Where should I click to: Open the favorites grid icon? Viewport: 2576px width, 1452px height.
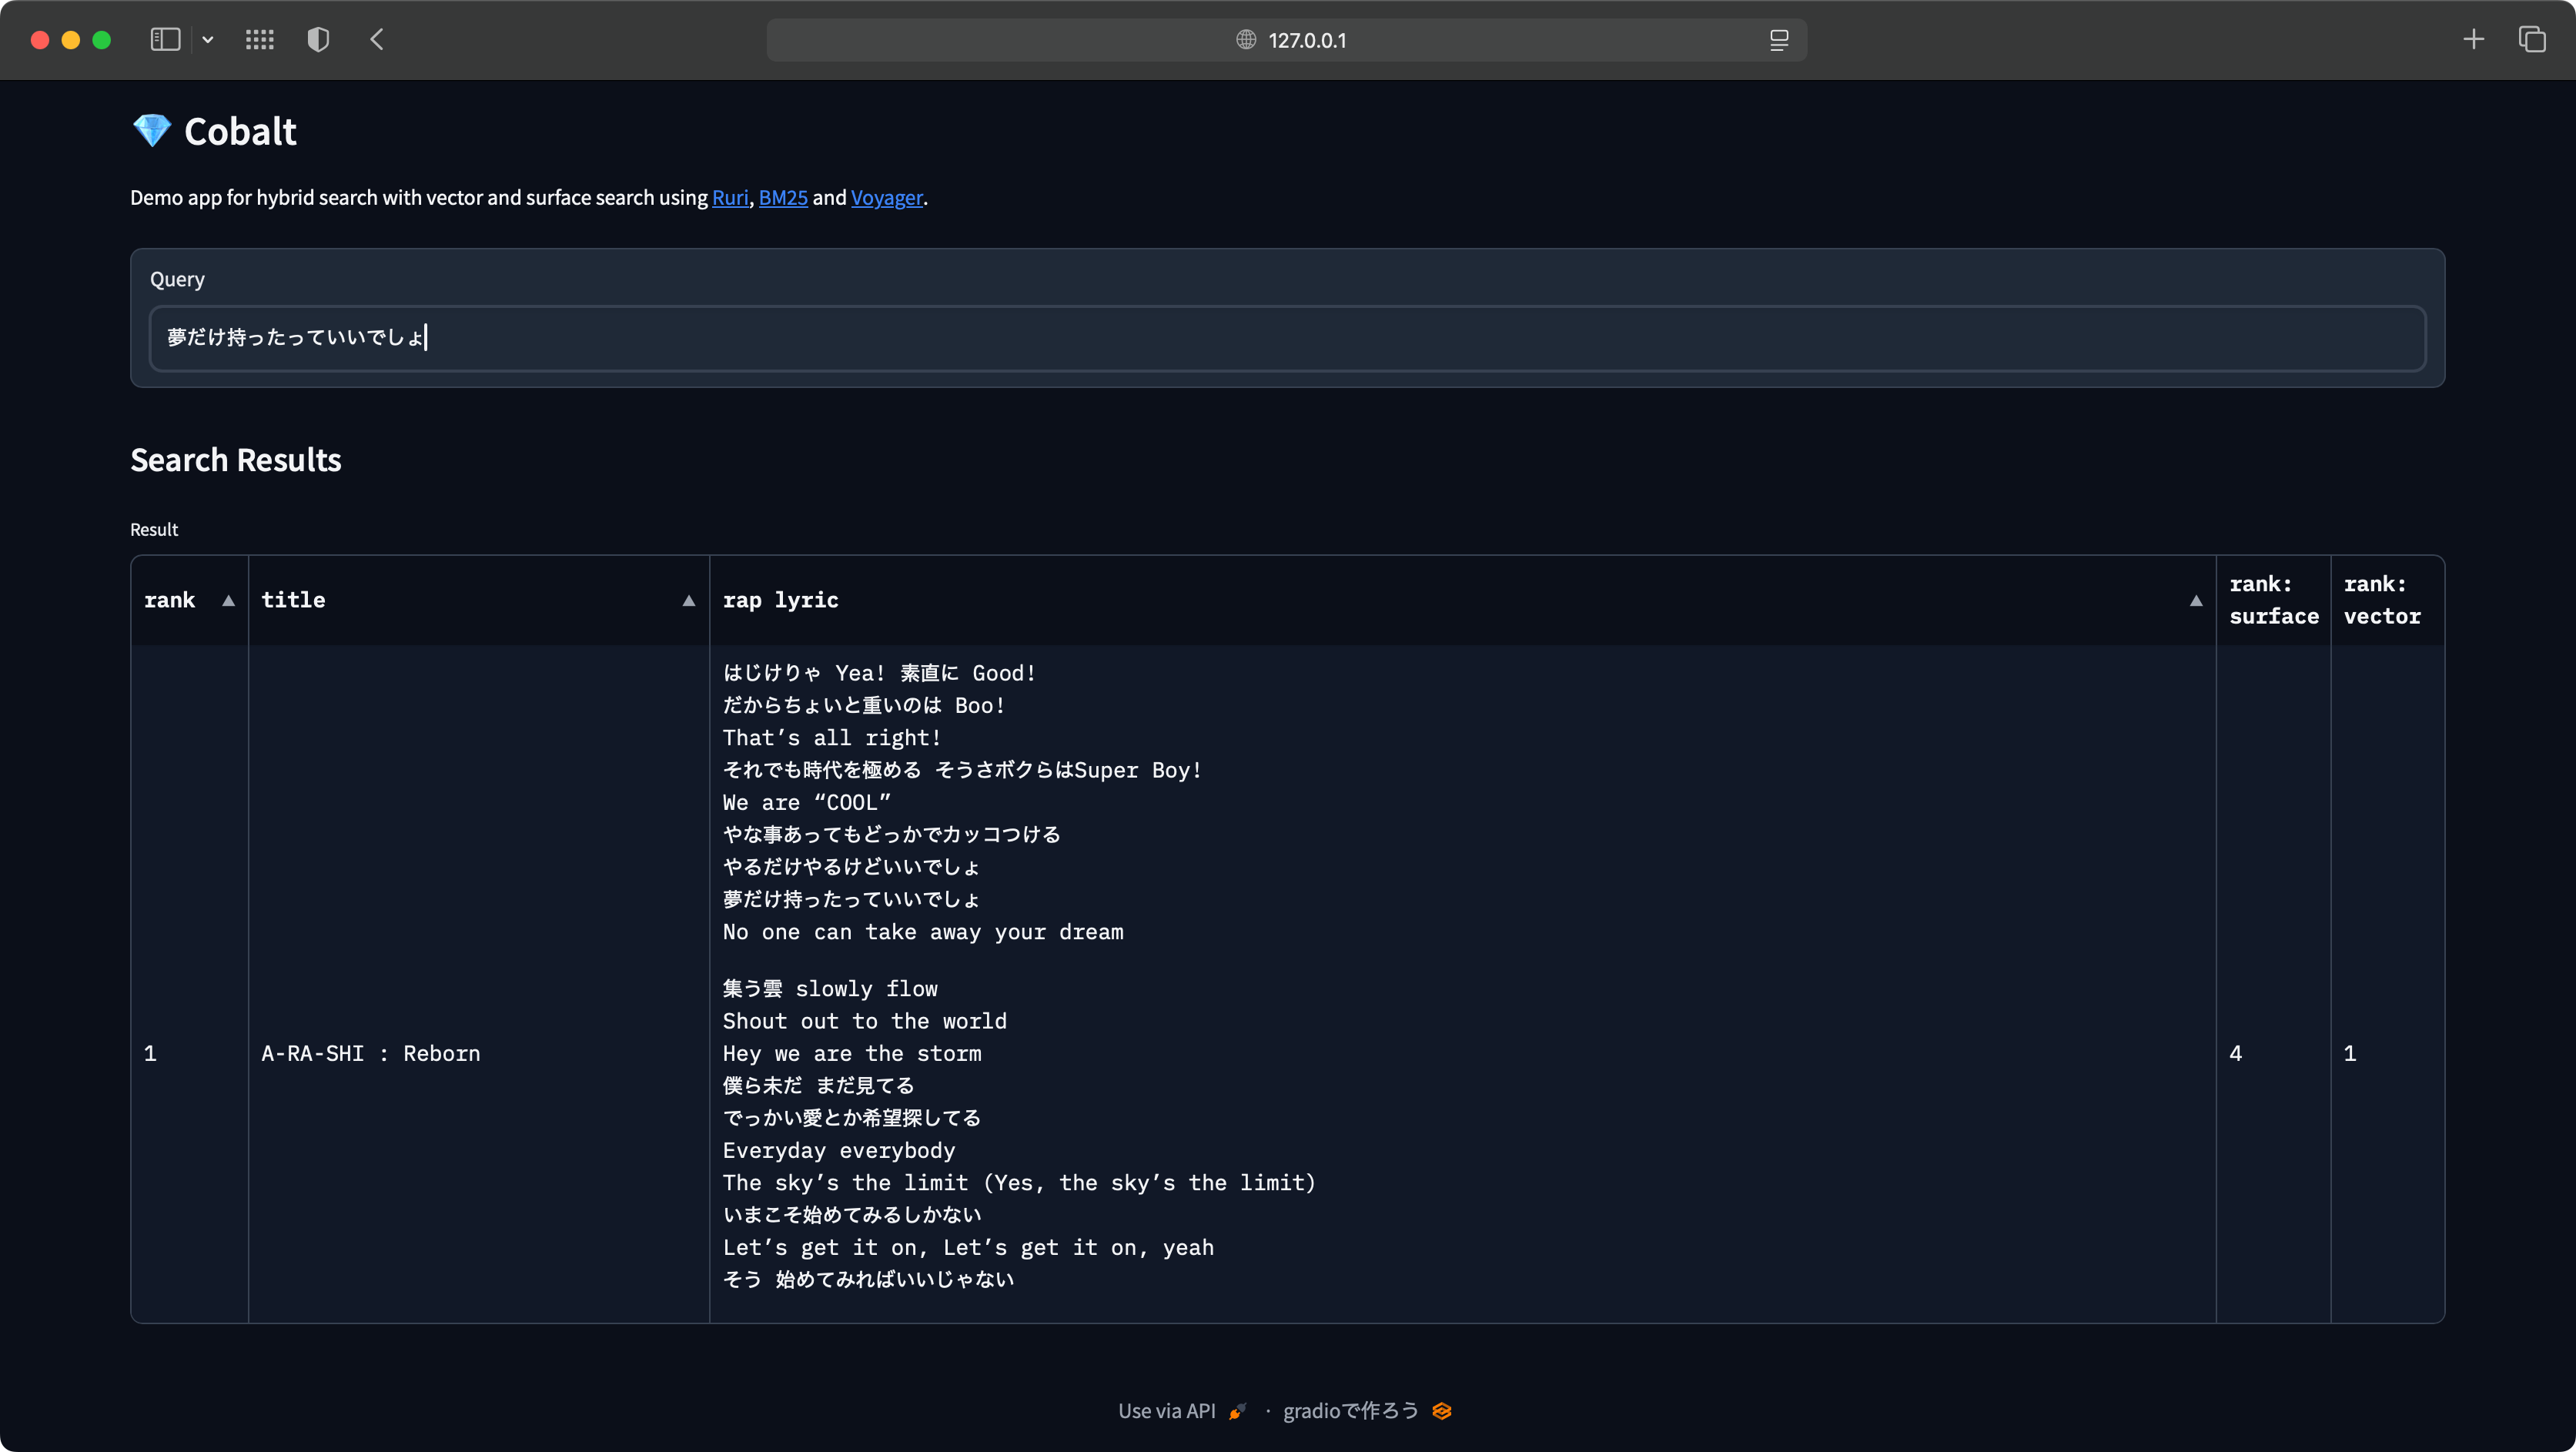(259, 40)
